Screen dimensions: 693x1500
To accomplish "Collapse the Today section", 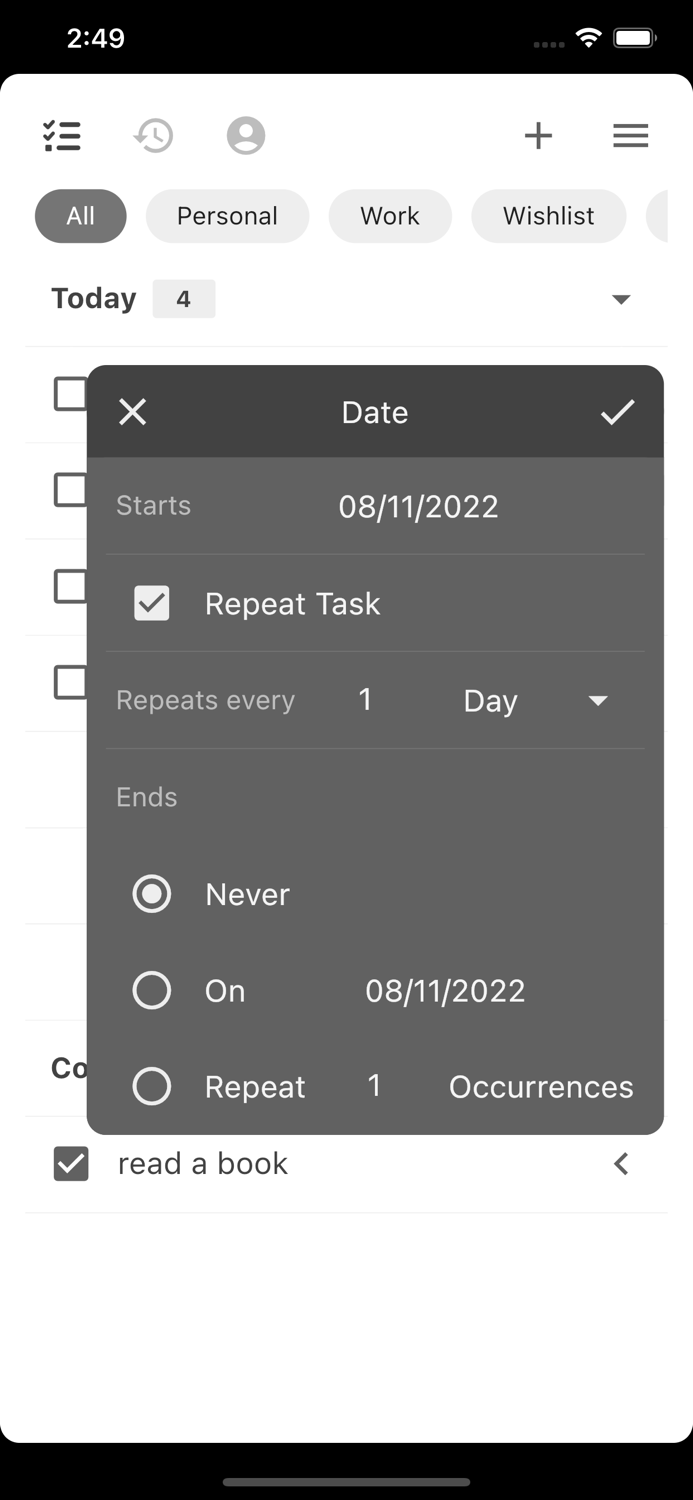I will click(621, 298).
